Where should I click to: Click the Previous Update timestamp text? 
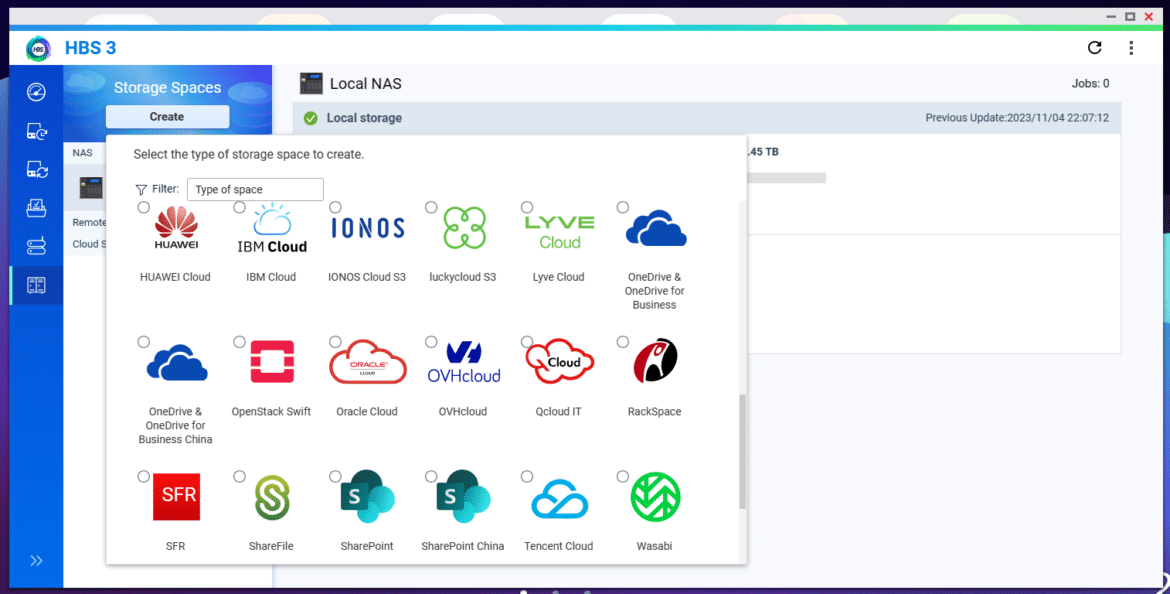(1017, 118)
